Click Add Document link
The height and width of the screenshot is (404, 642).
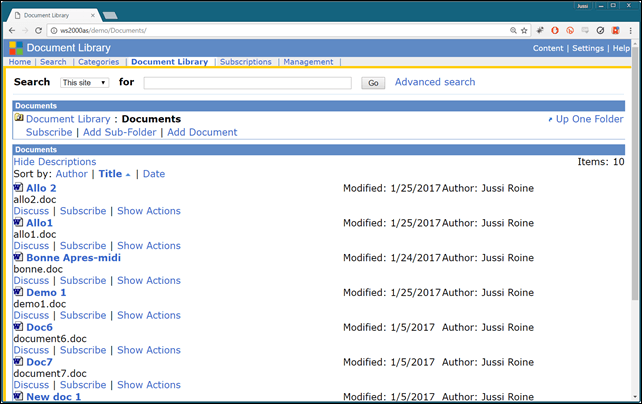coord(202,132)
